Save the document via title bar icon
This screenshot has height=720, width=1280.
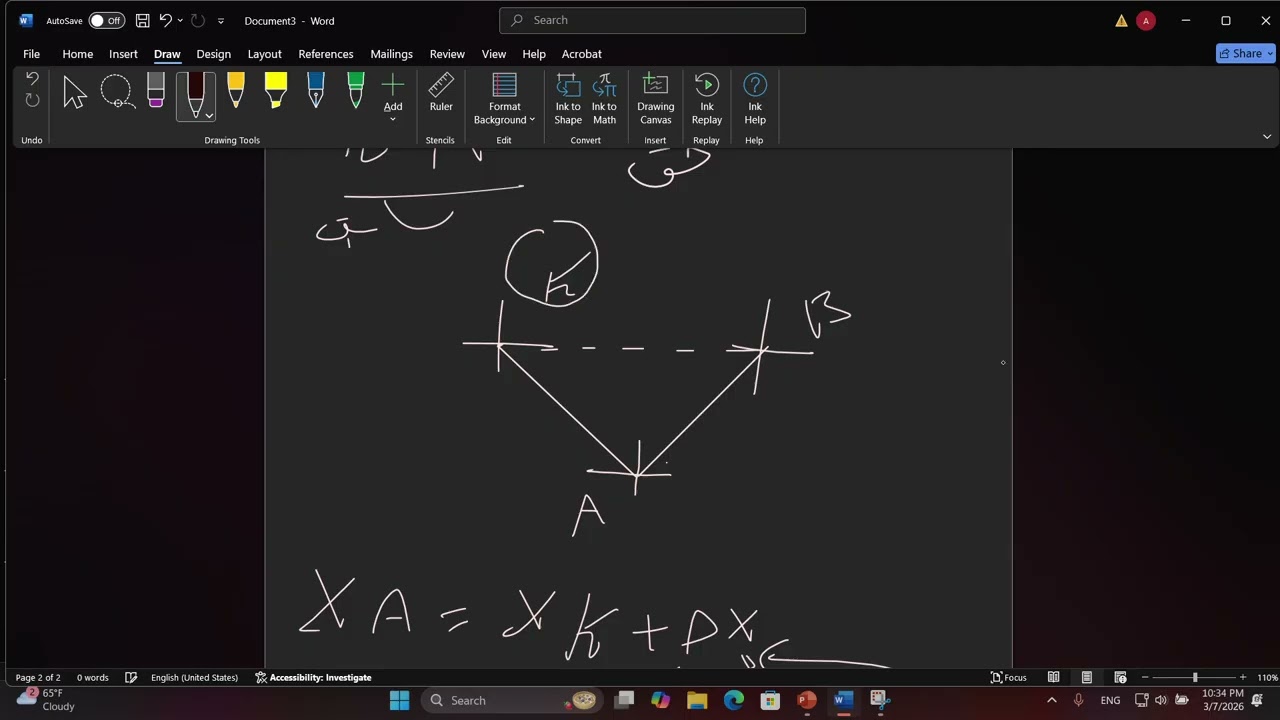[x=143, y=21]
